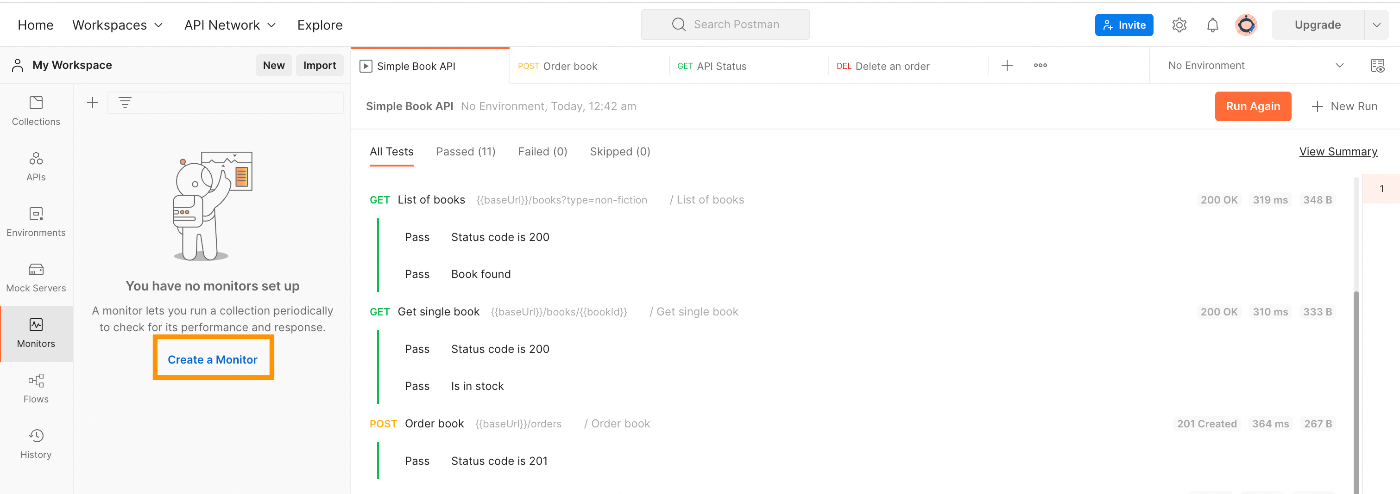Click the New button in workspace header
Image resolution: width=1400 pixels, height=494 pixels.
(x=274, y=66)
